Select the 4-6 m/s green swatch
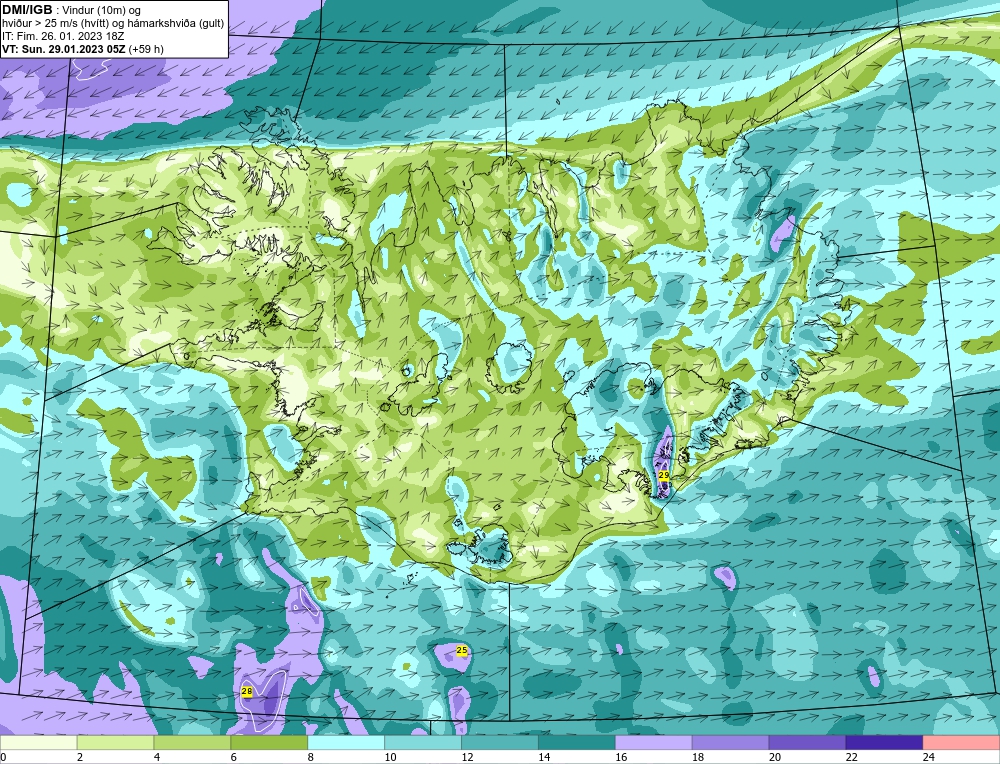Viewport: 1000px width, 764px height. click(x=192, y=743)
